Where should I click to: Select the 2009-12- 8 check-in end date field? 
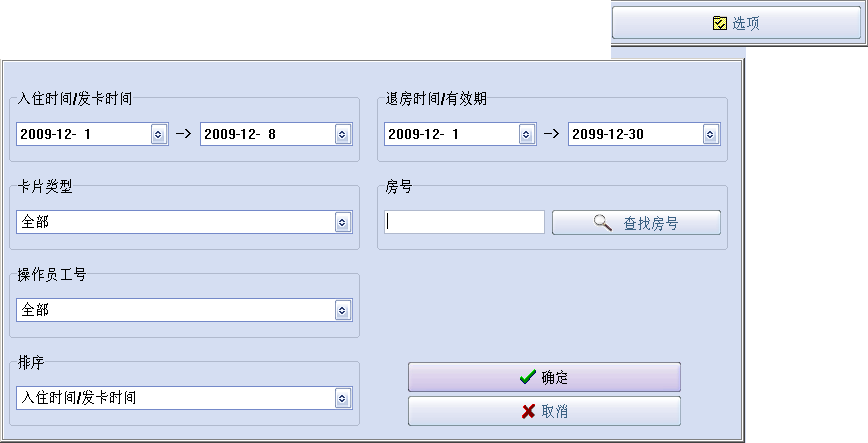pyautogui.click(x=276, y=134)
